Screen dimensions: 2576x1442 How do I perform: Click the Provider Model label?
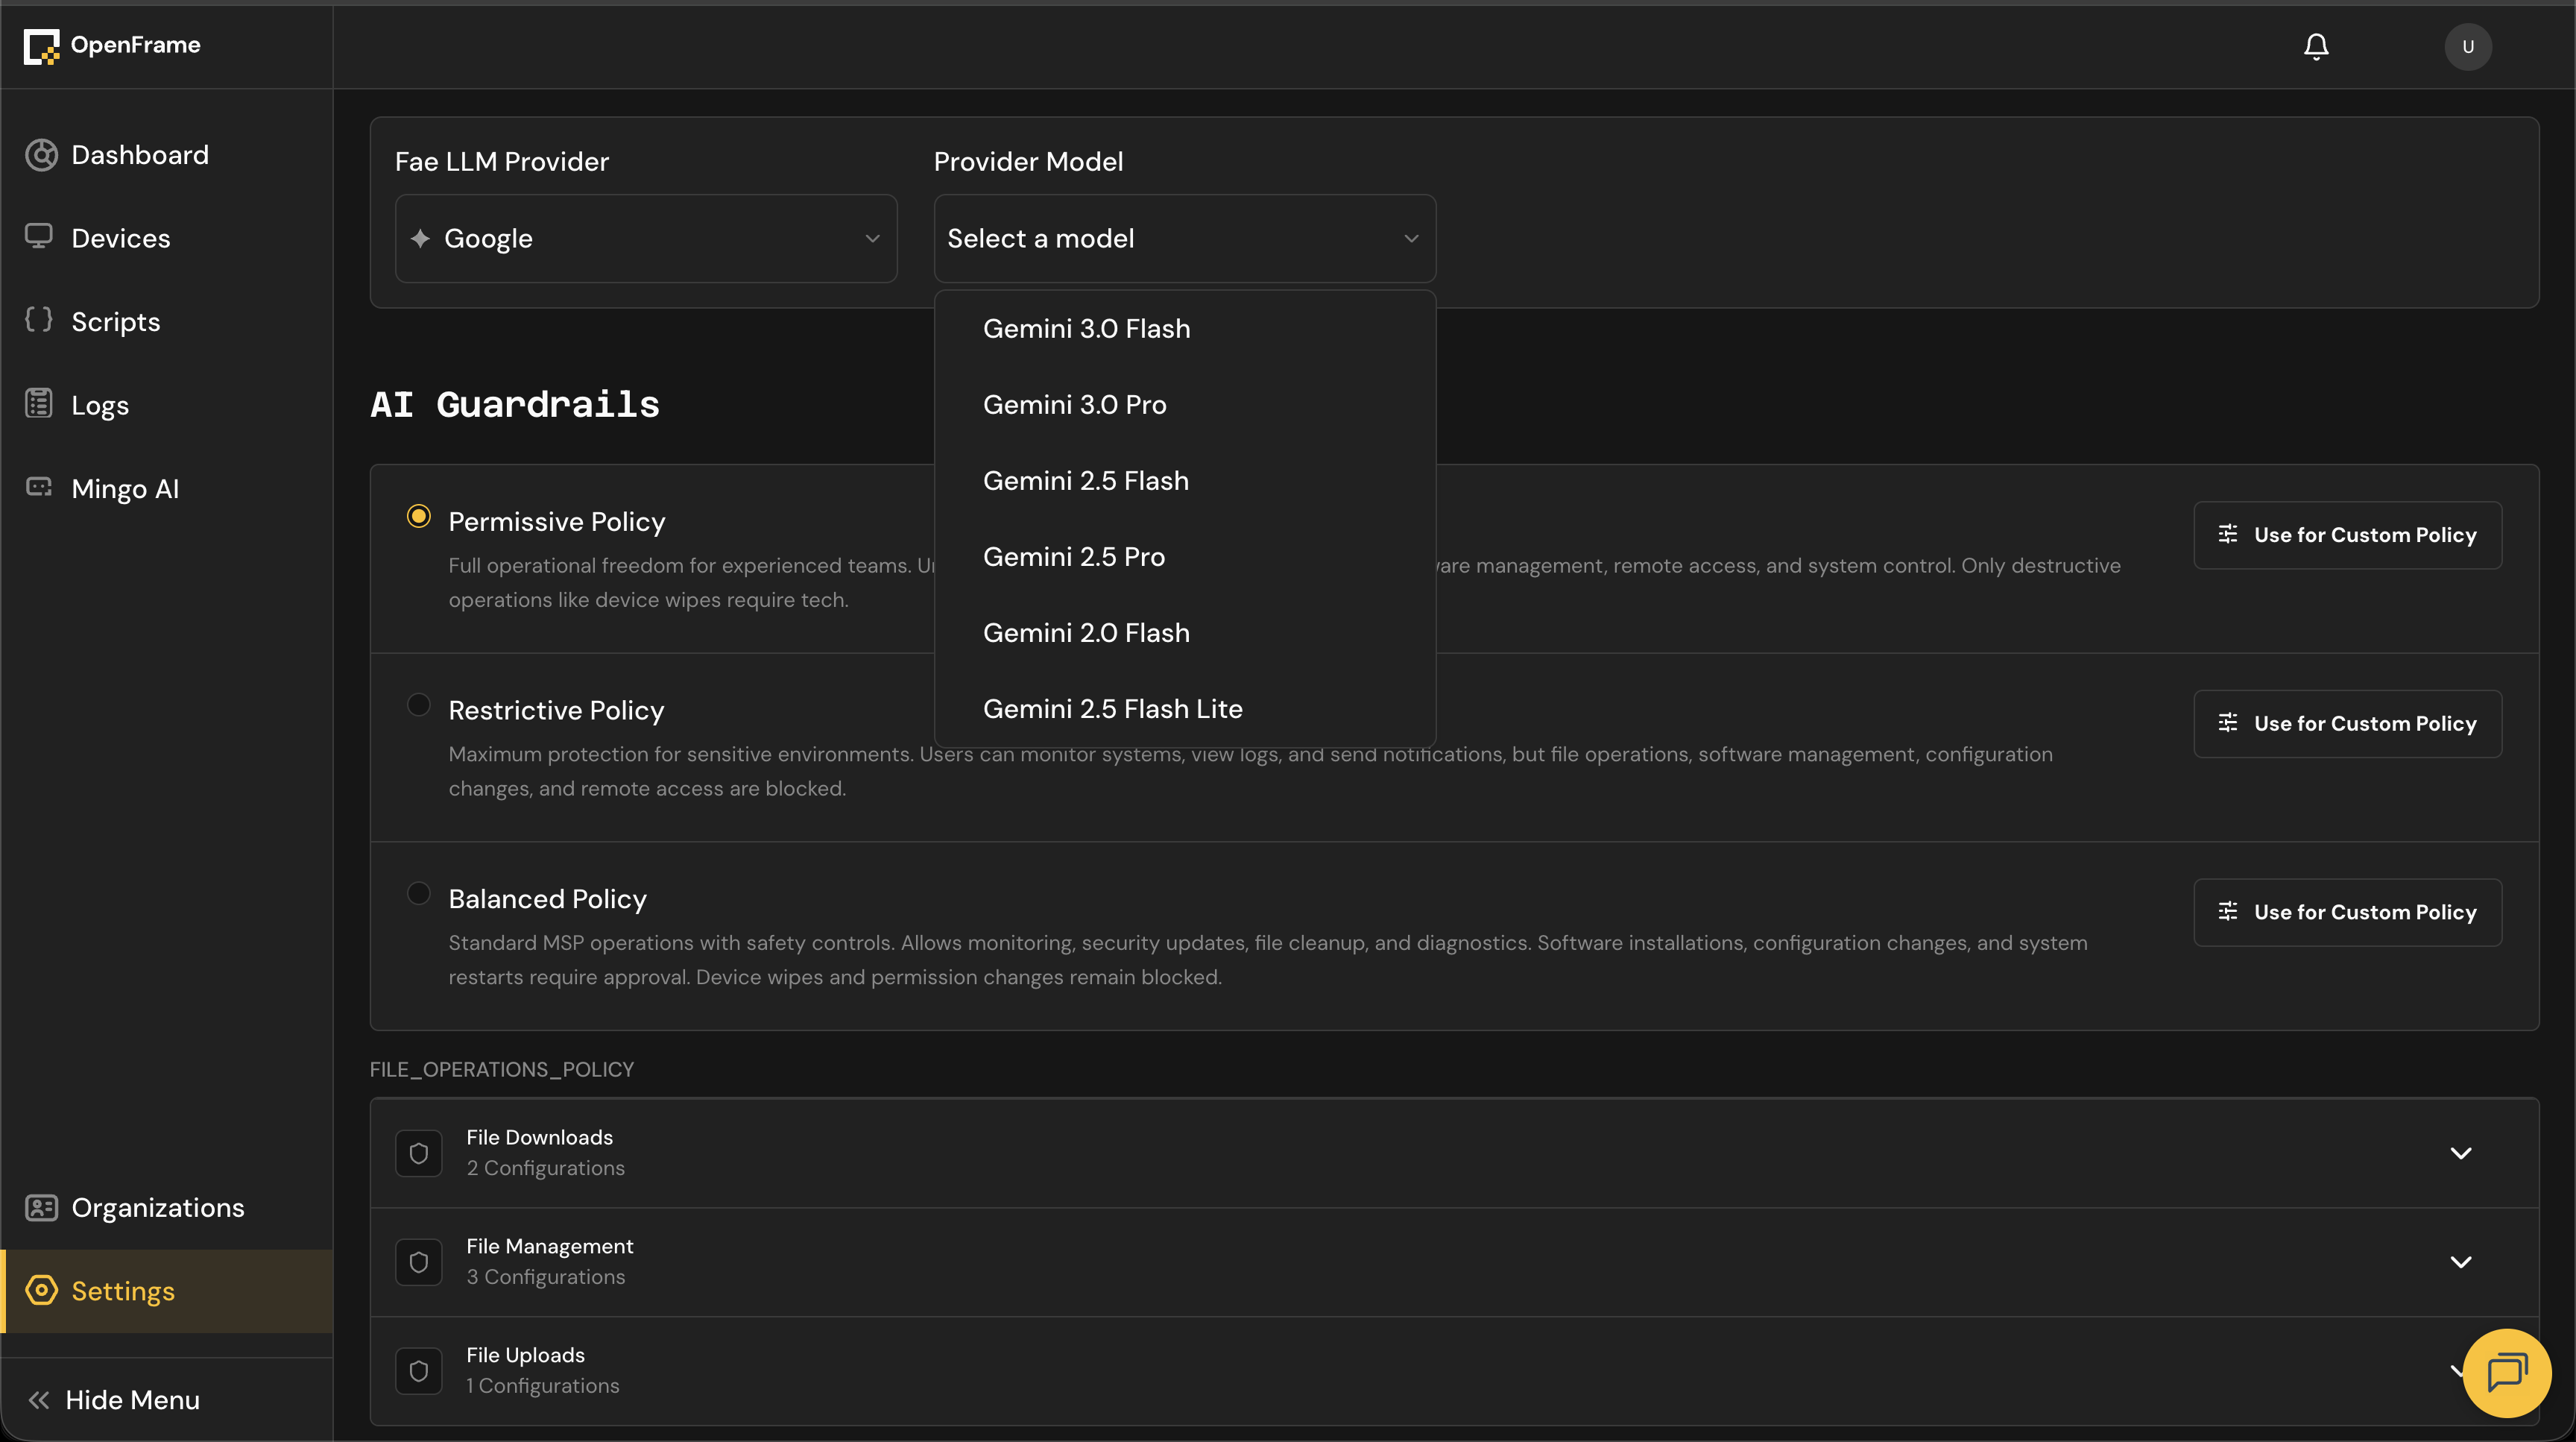pos(1028,161)
